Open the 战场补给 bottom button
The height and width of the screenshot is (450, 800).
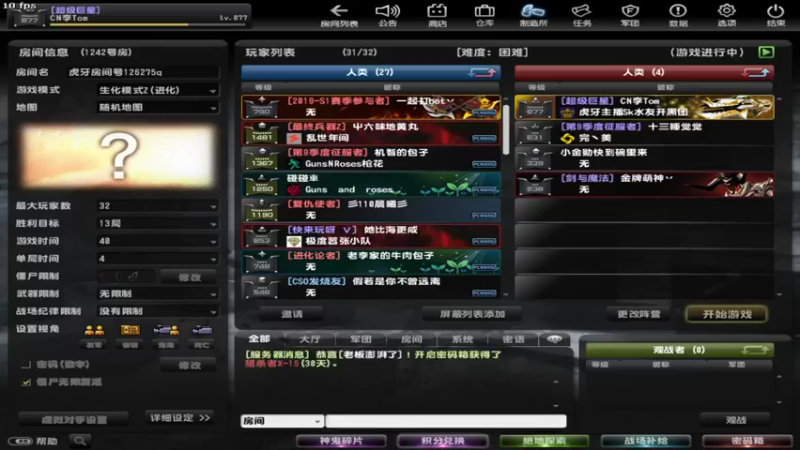645,441
